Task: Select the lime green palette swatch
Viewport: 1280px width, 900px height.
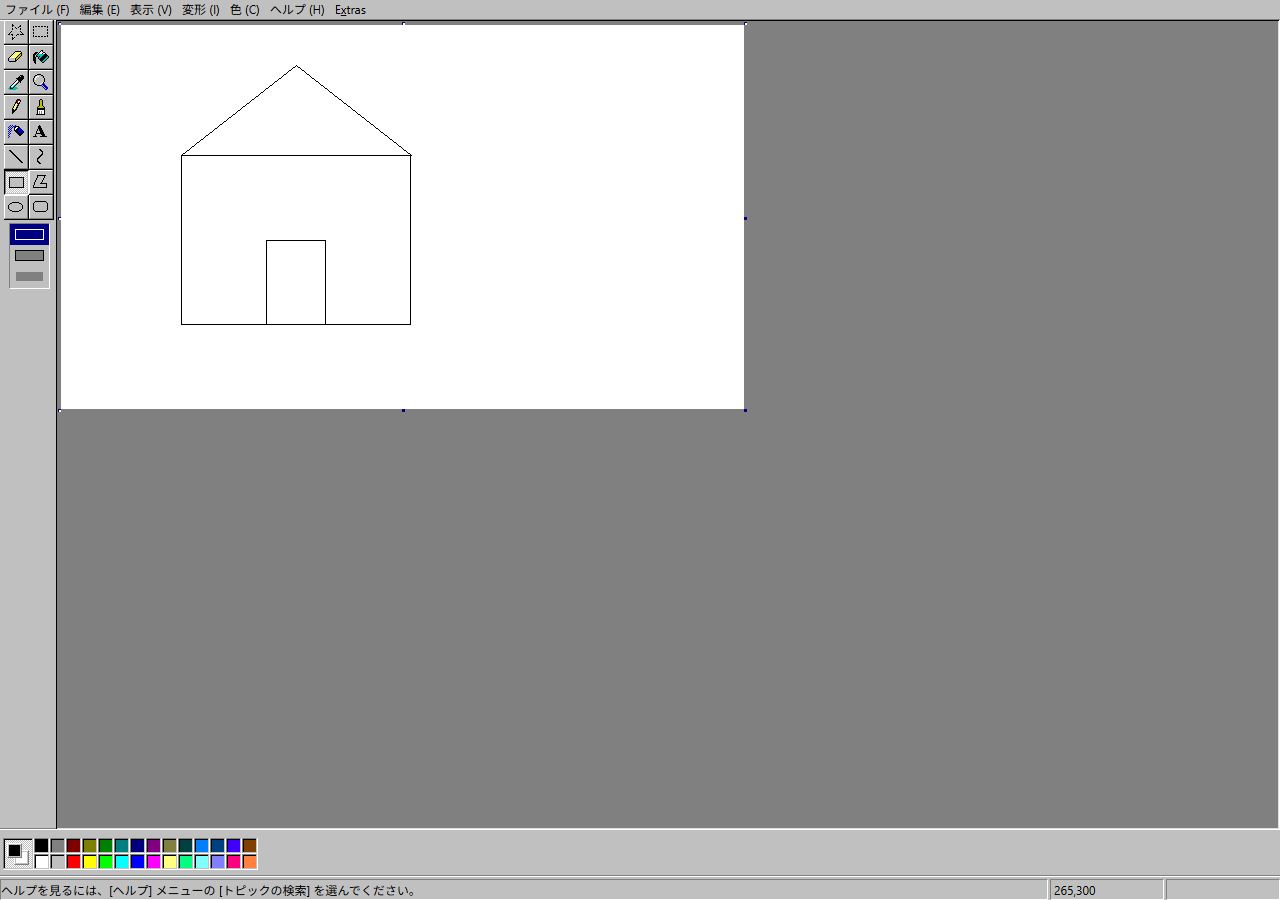Action: click(105, 862)
